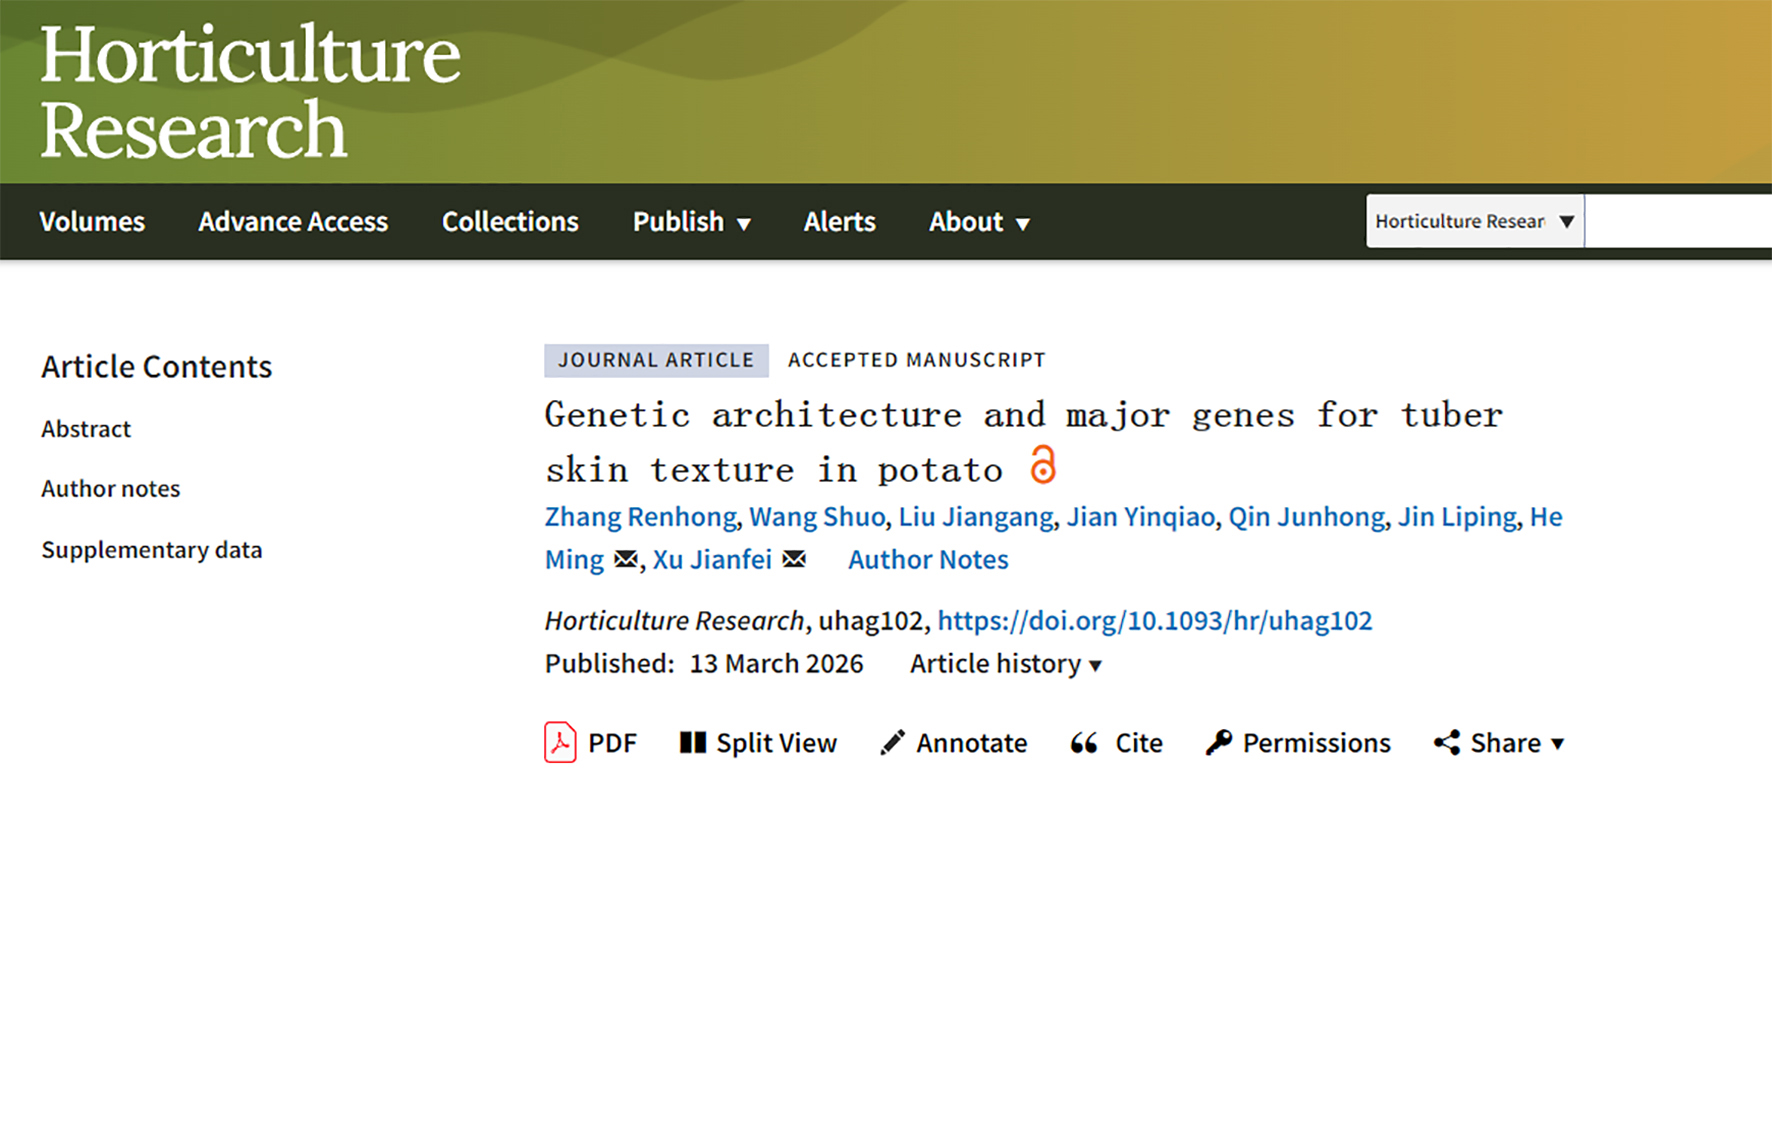Open the Horticulture Research search scope dropdown
The width and height of the screenshot is (1772, 1122).
1474,221
